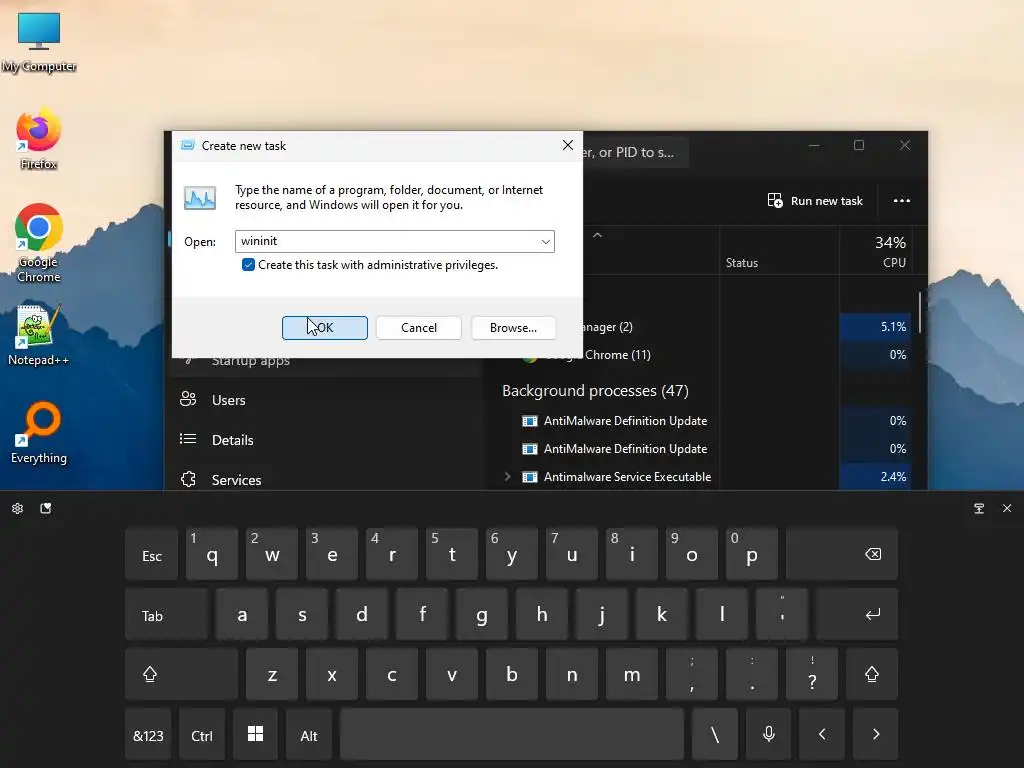This screenshot has height=768, width=1024.
Task: Click the 5.1% CPU value cell
Action: pos(875,327)
